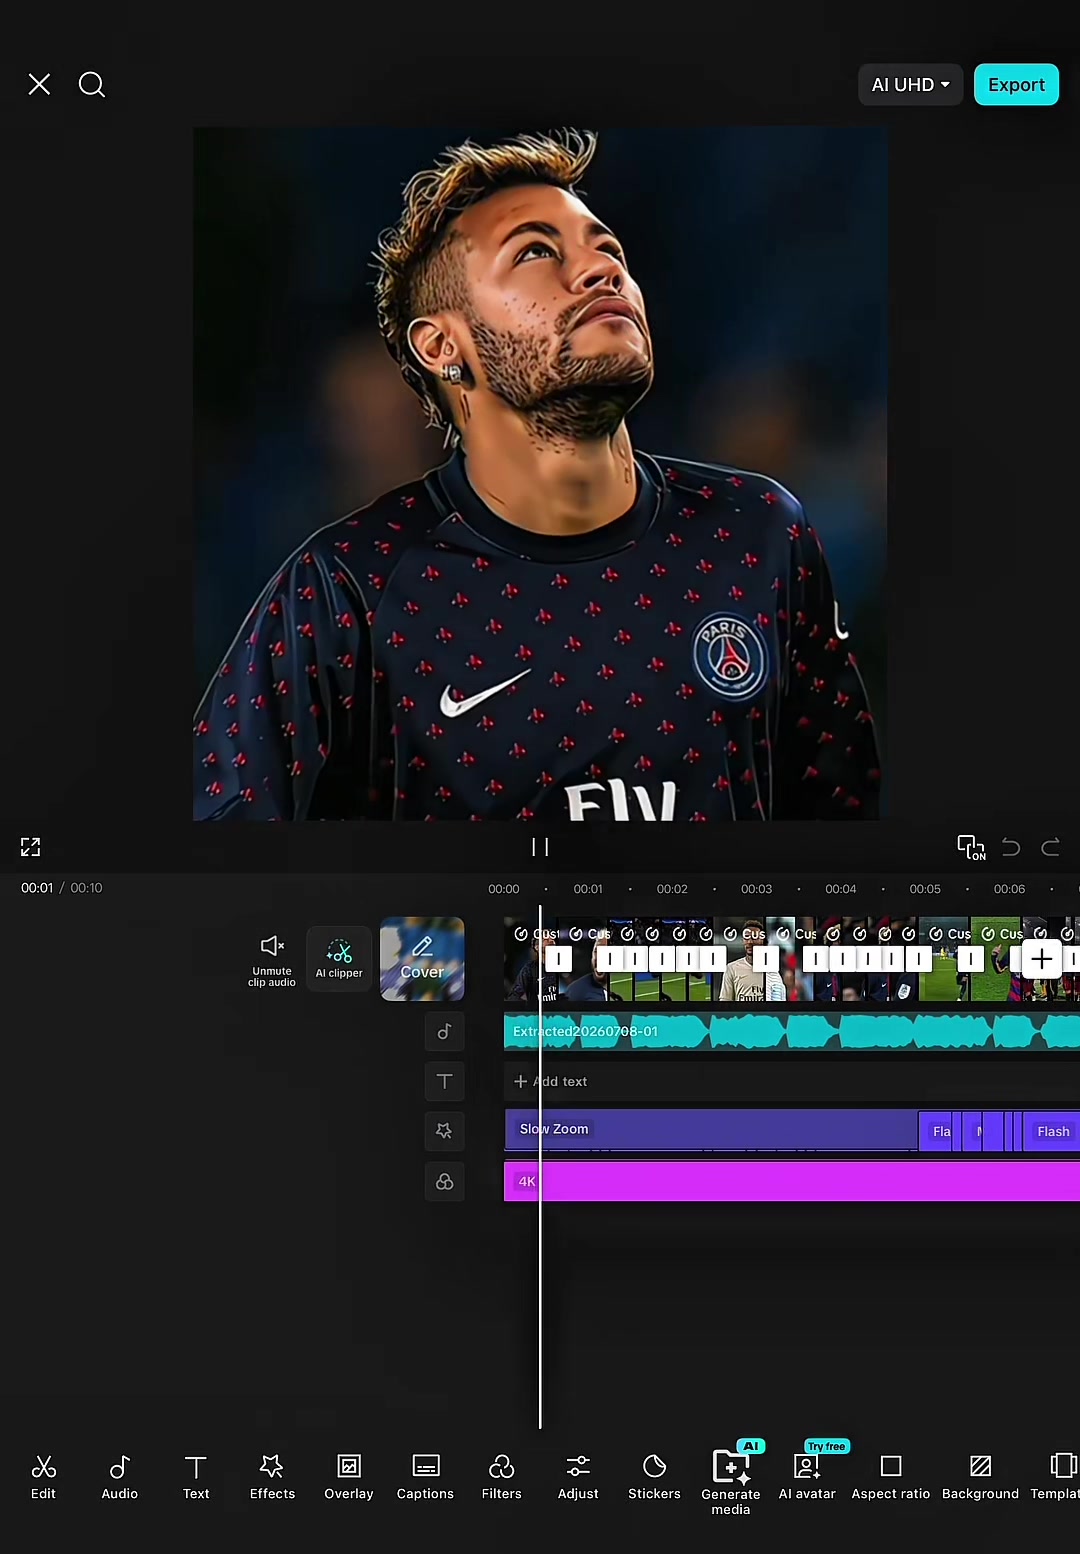Open the filters track circles icon
The width and height of the screenshot is (1080, 1554).
point(444,1181)
